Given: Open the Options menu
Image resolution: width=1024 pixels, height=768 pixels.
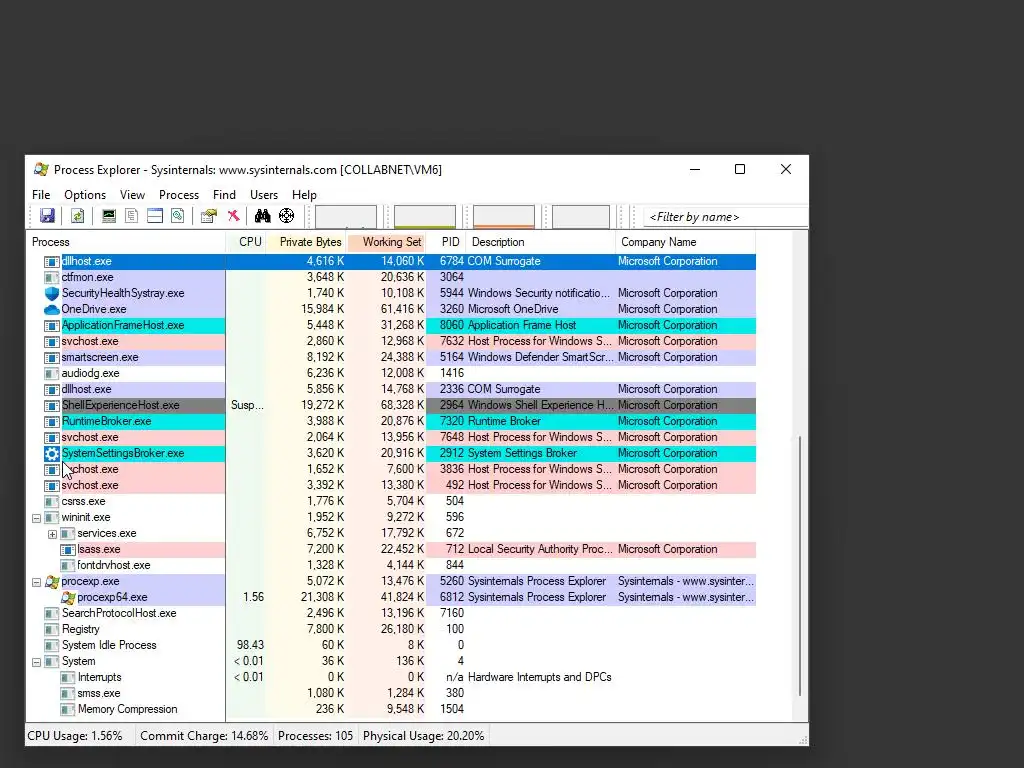Looking at the screenshot, I should point(85,195).
